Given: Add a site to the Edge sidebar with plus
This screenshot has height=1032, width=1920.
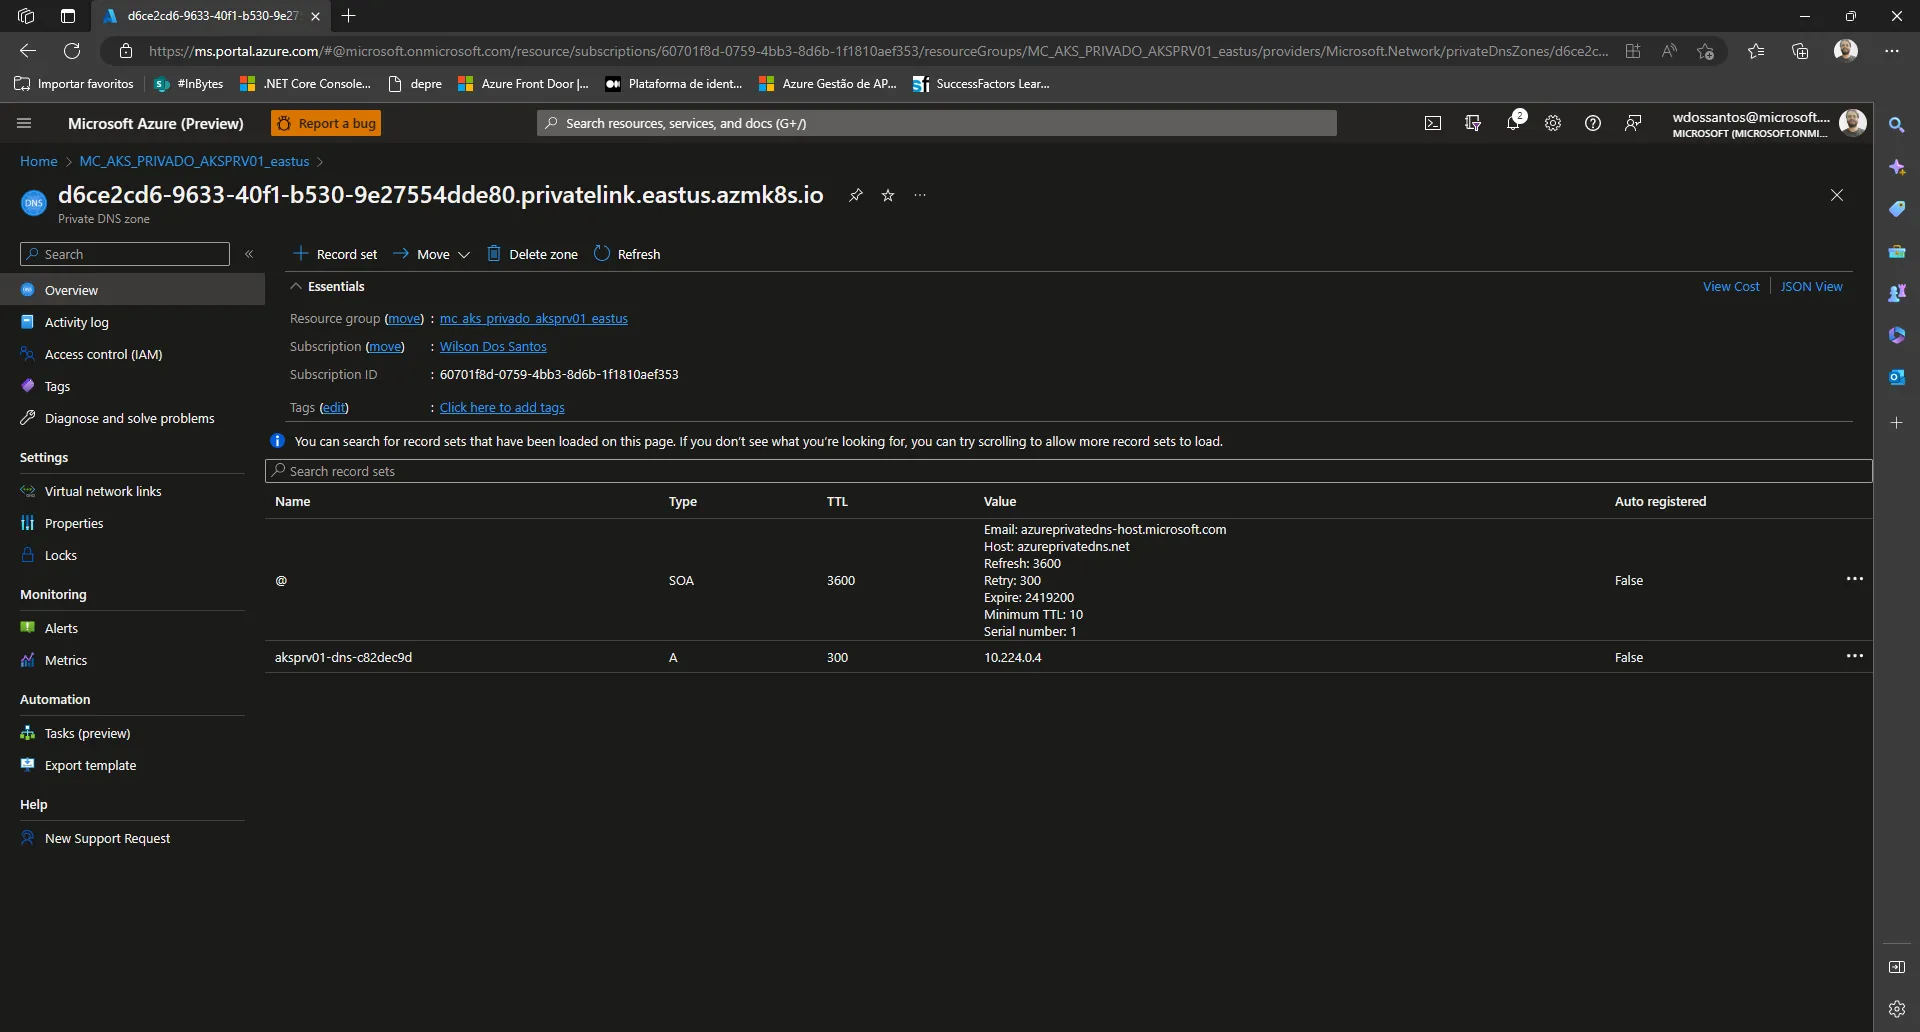Looking at the screenshot, I should coord(1896,423).
